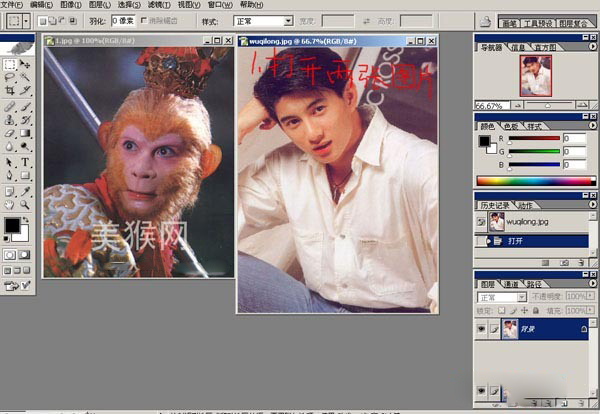Open the file browser icon in options bar
600x414 pixels.
click(x=485, y=20)
